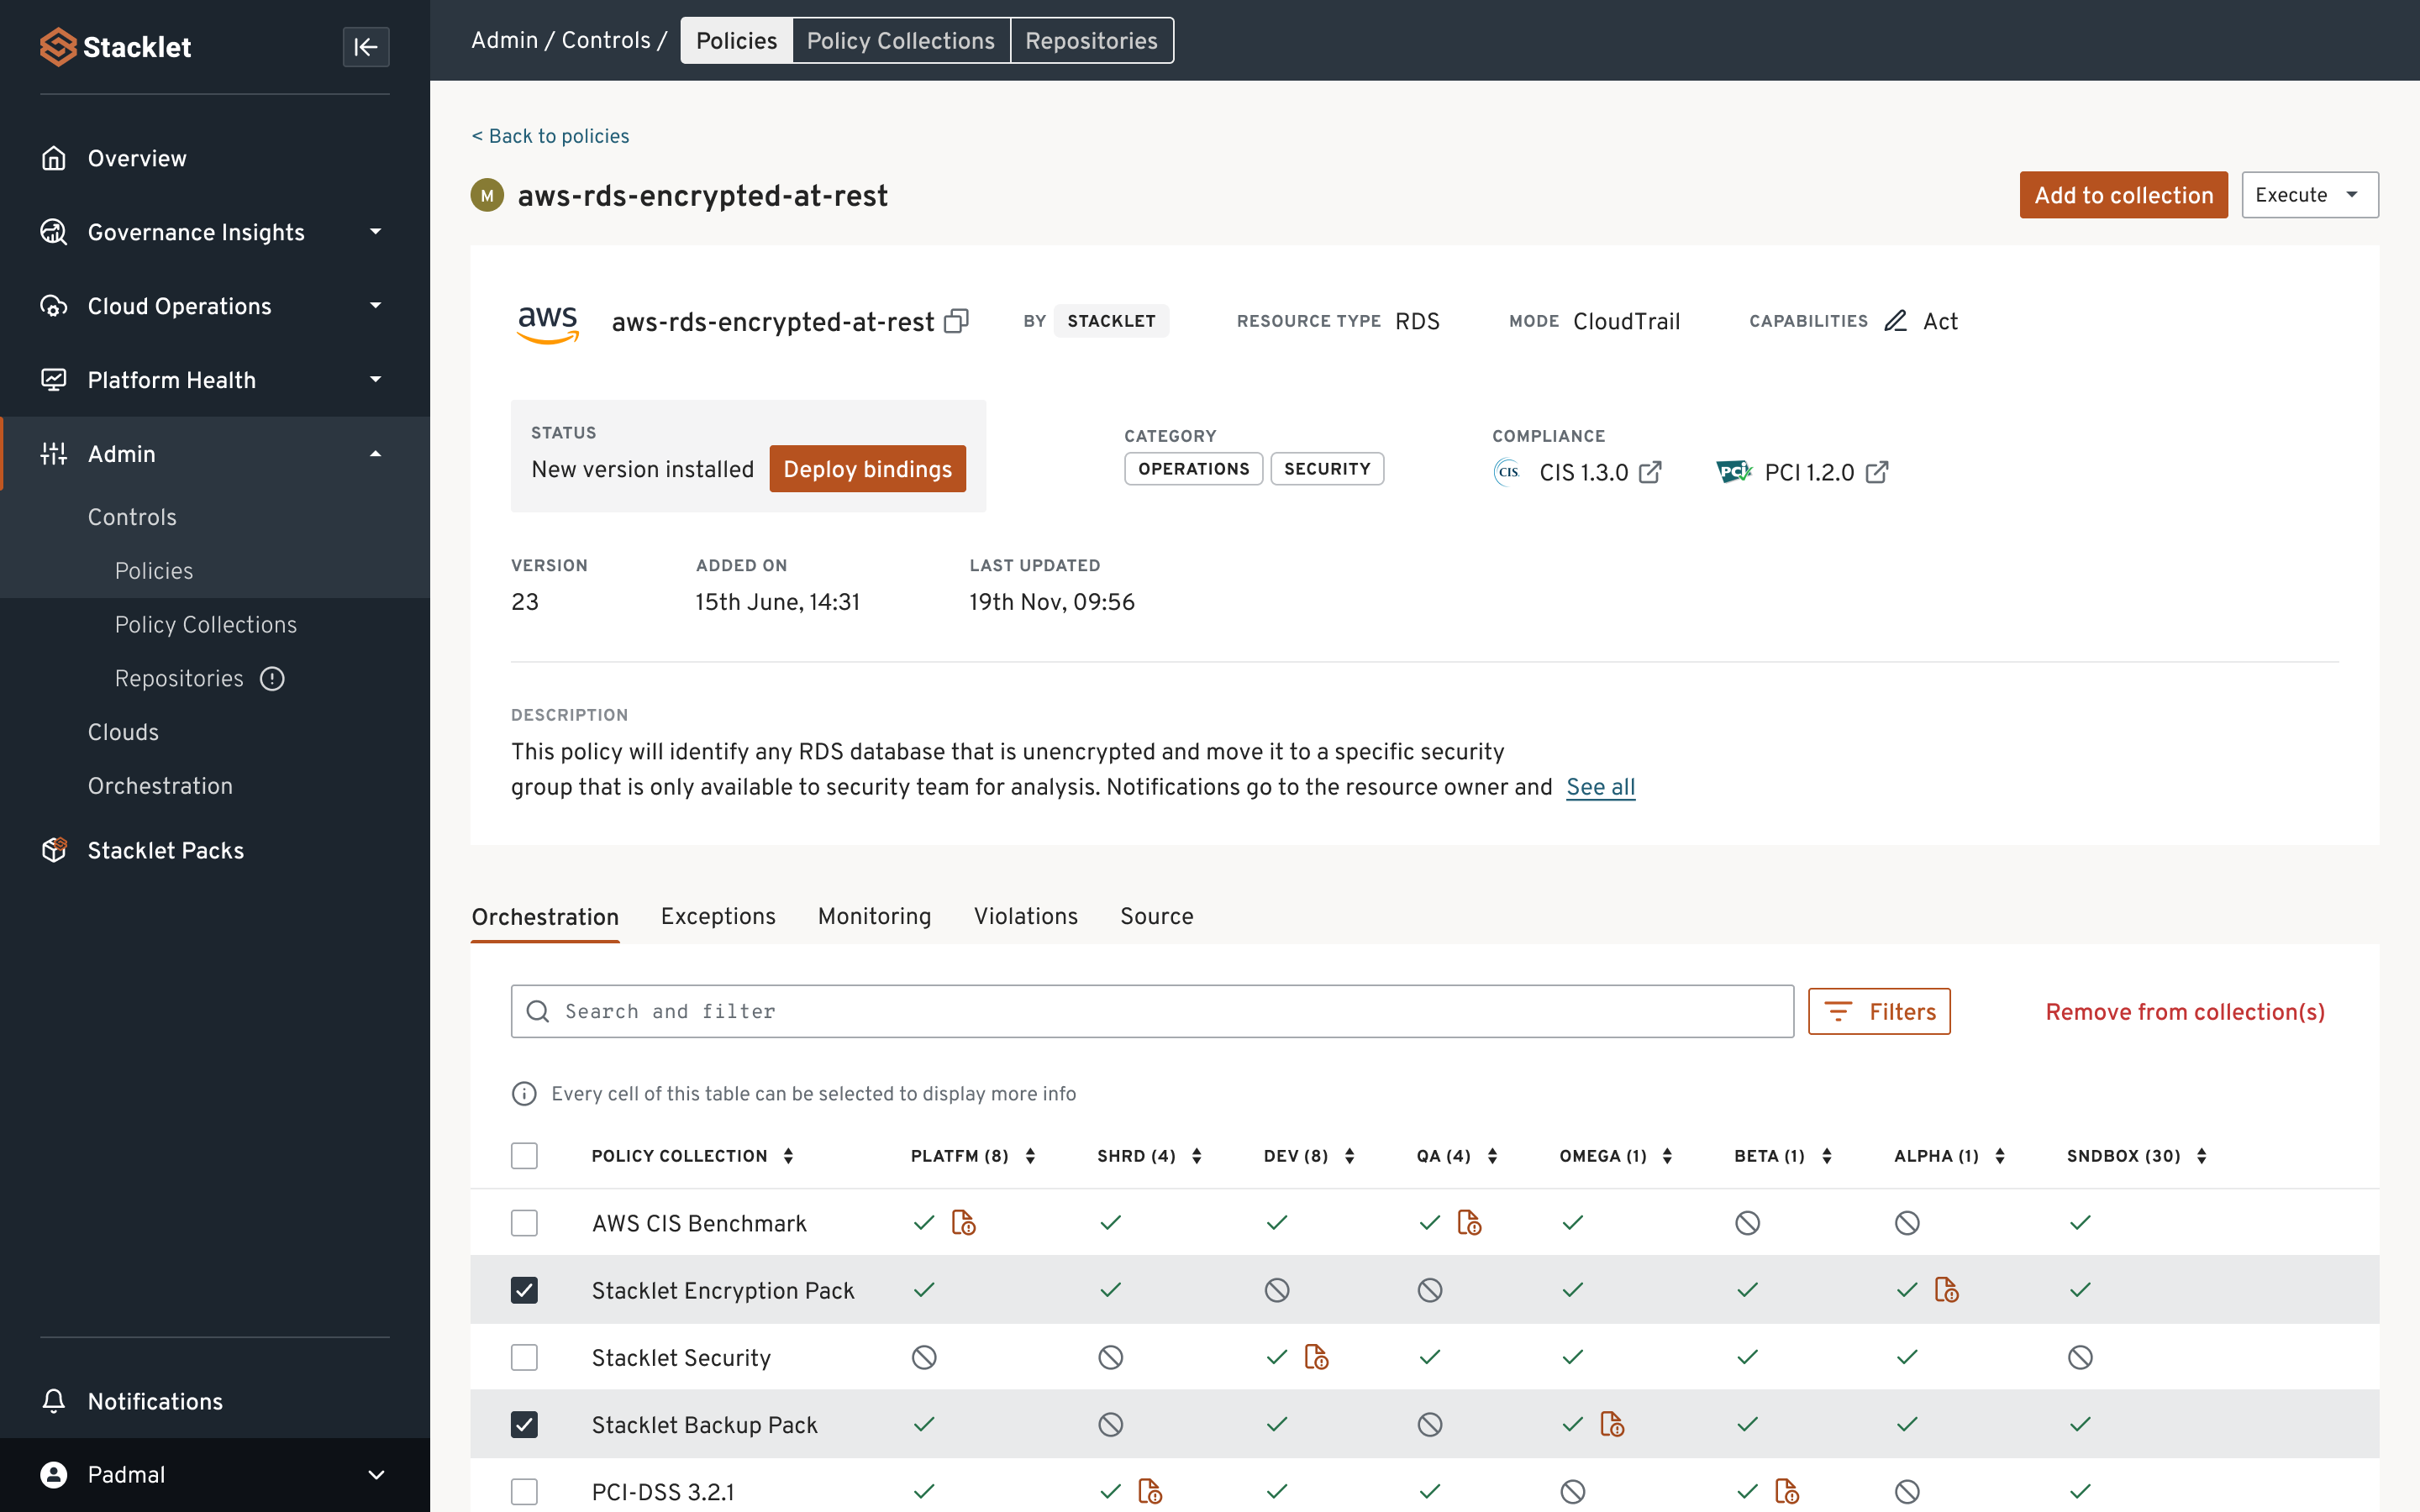This screenshot has width=2420, height=1512.
Task: Open the Violations tab
Action: pos(1026,916)
